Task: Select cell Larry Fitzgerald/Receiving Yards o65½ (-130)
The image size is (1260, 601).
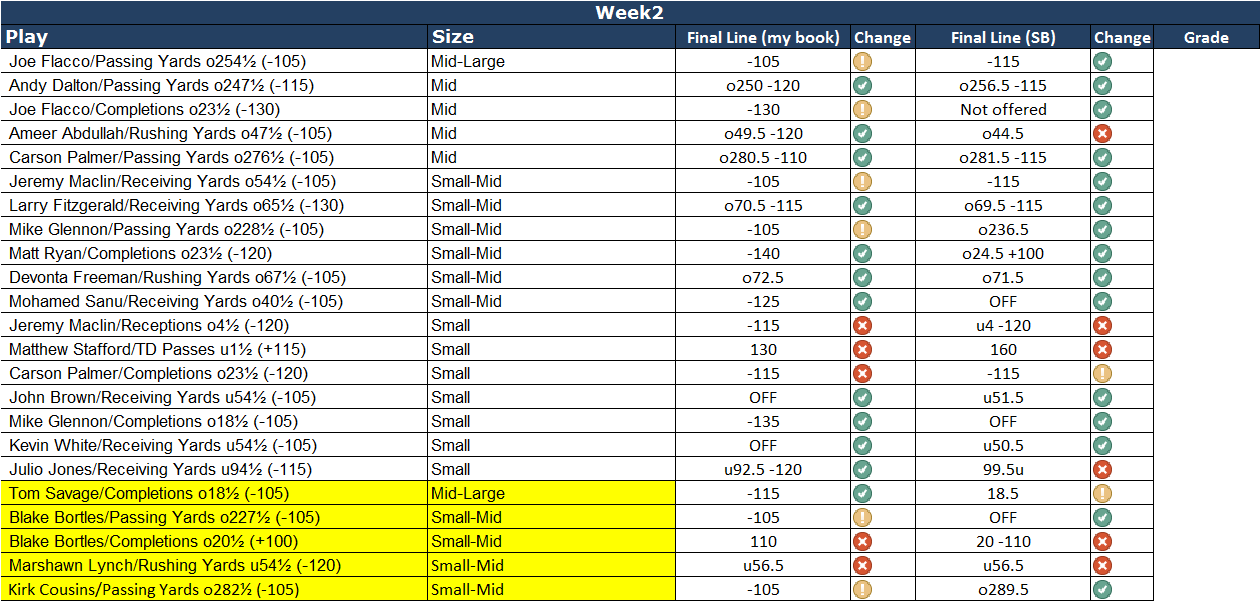Action: click(x=214, y=205)
